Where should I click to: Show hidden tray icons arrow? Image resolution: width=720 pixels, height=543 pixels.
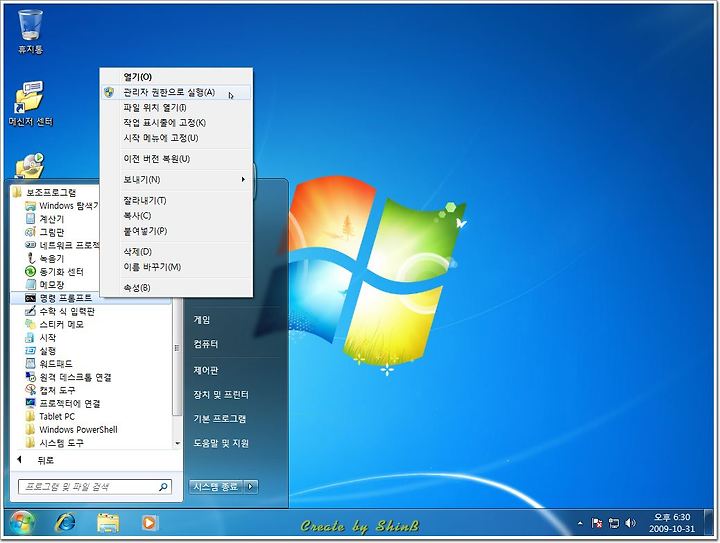580,523
